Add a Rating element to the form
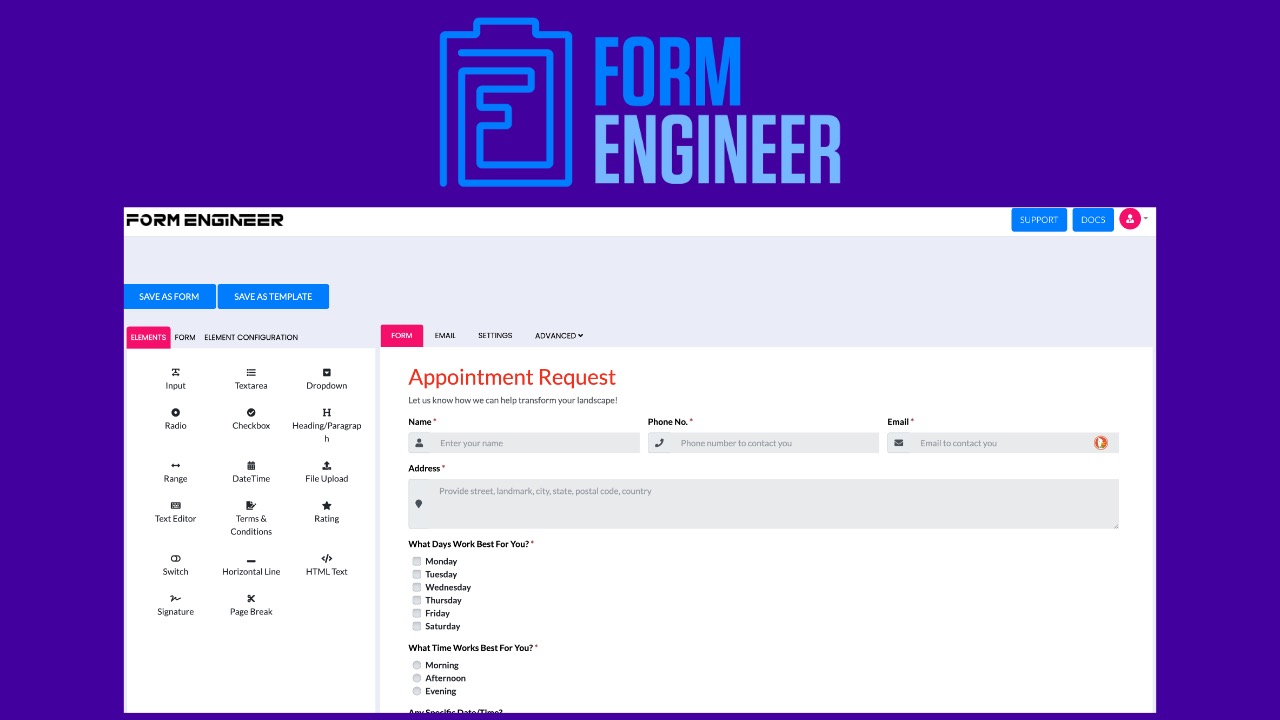This screenshot has height=720, width=1280. pyautogui.click(x=326, y=511)
